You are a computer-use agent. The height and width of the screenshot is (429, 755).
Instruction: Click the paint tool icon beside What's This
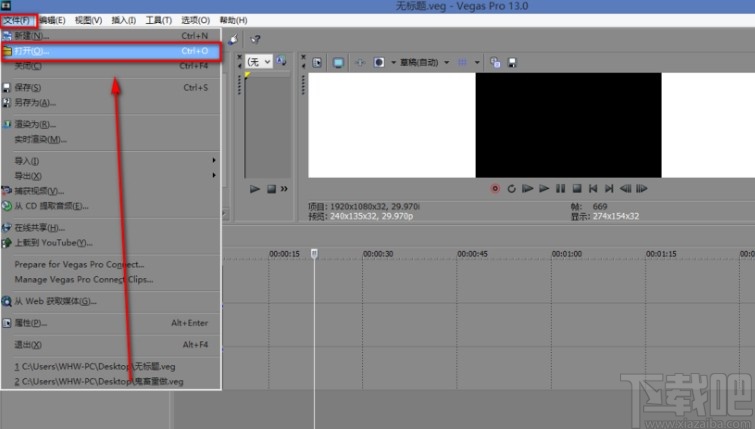233,39
